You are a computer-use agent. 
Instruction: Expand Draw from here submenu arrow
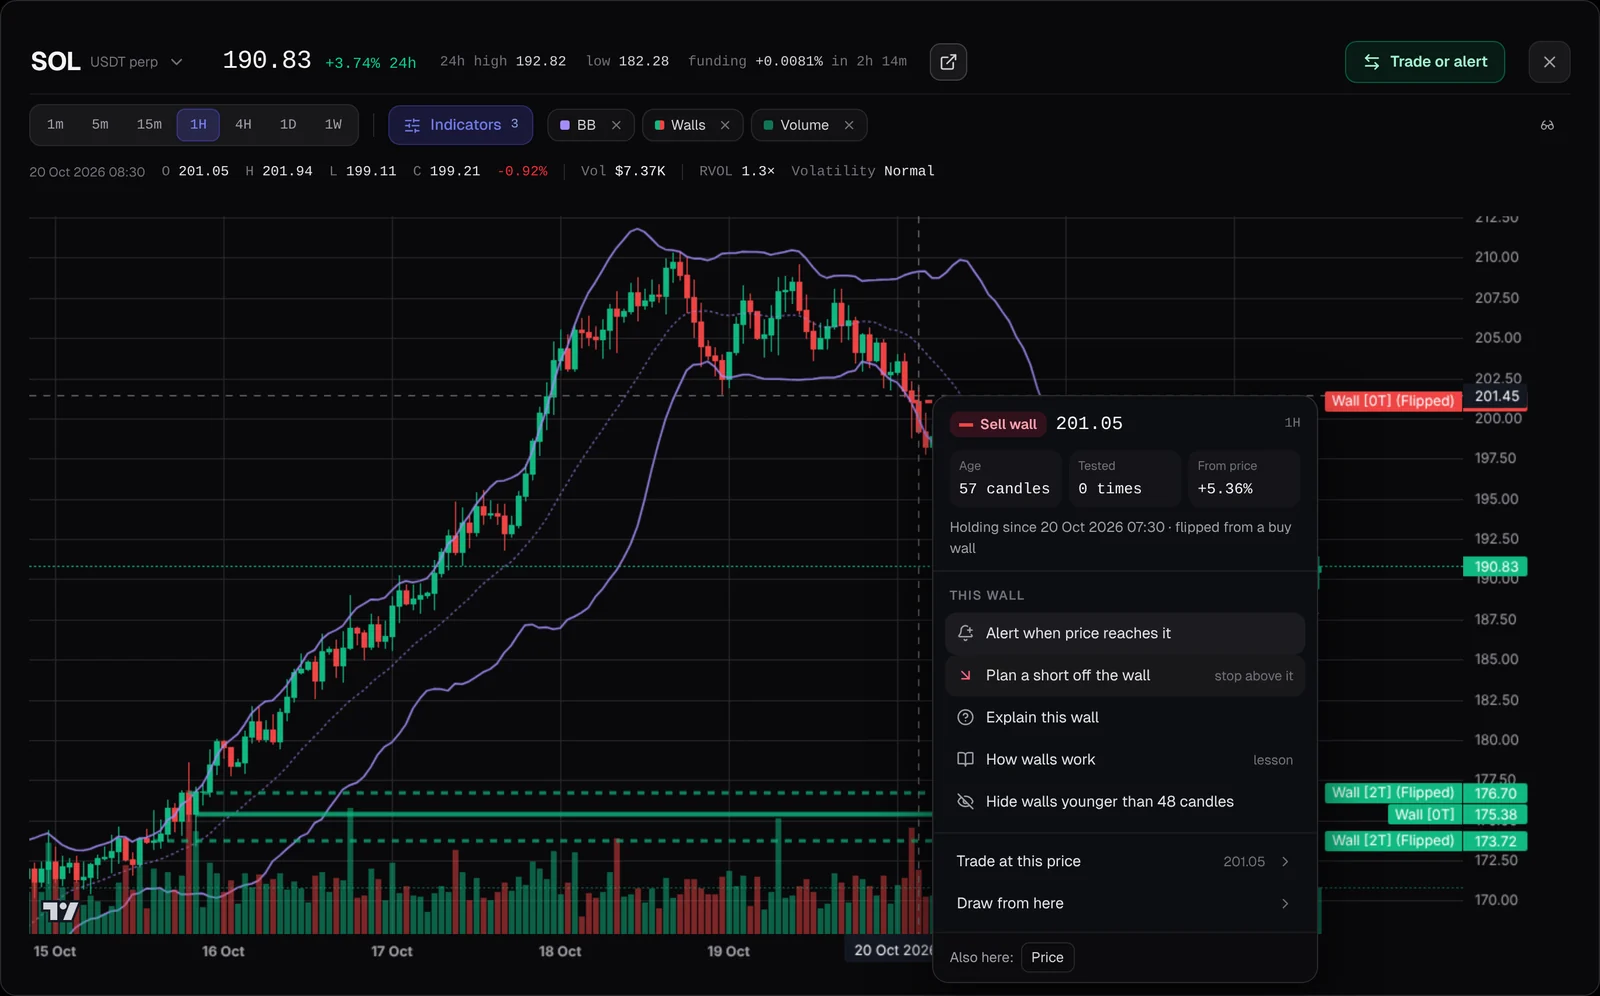pyautogui.click(x=1285, y=903)
